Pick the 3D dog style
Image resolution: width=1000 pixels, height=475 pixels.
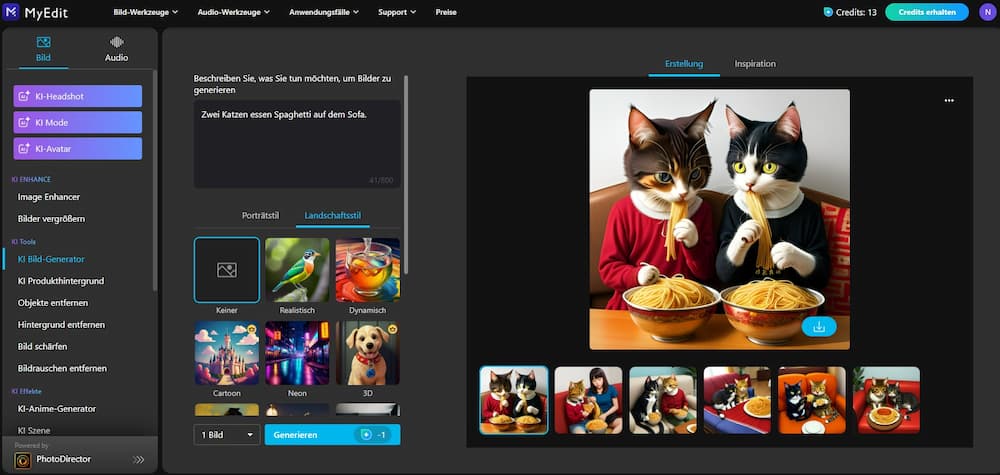click(368, 353)
